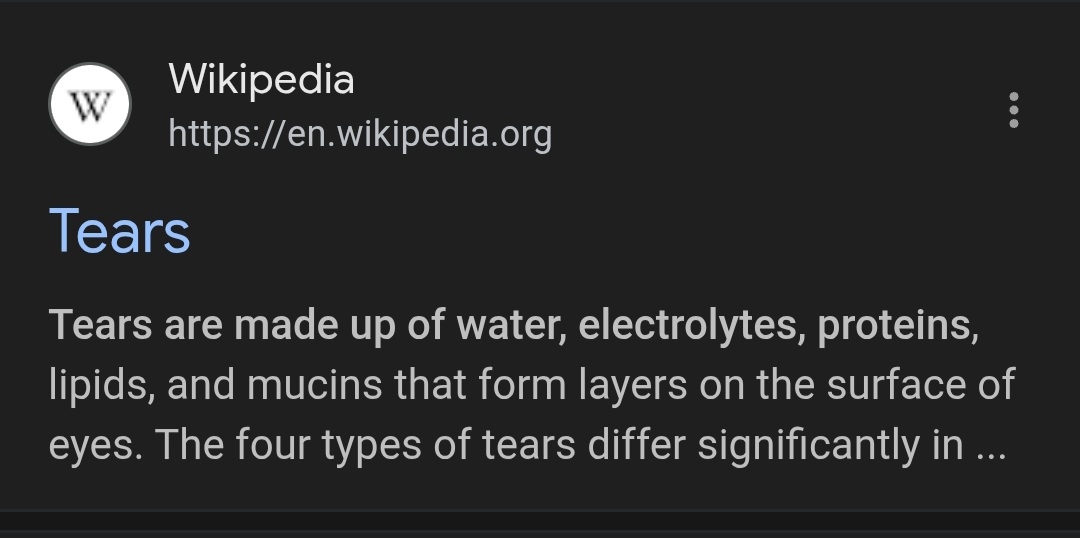Viewport: 1080px width, 538px height.
Task: Open the three-dot more options menu
Action: click(1014, 110)
